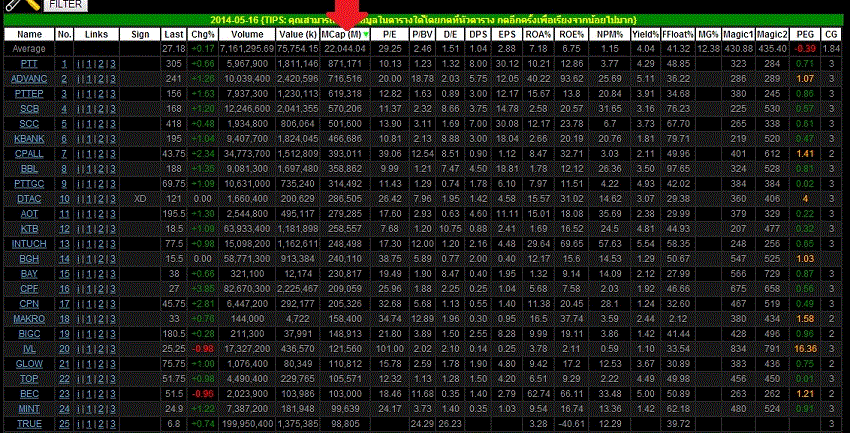Click PEG value 16.36 in IVL row
Screen dimensions: 850x433
805,349
